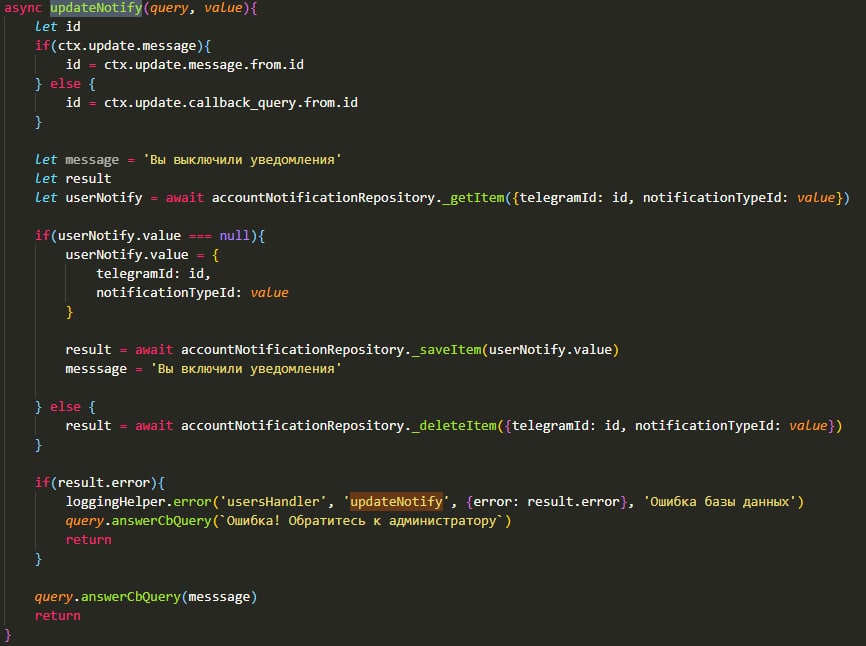The image size is (866, 646).
Task: Click the 'null' keyword in the if condition
Action: [235, 236]
